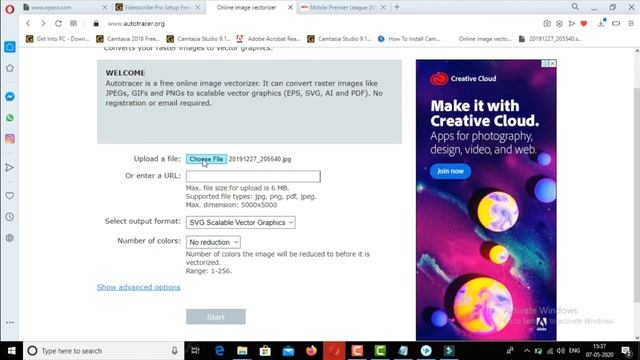
Task: Open the Mail app on taskbar
Action: 288,351
